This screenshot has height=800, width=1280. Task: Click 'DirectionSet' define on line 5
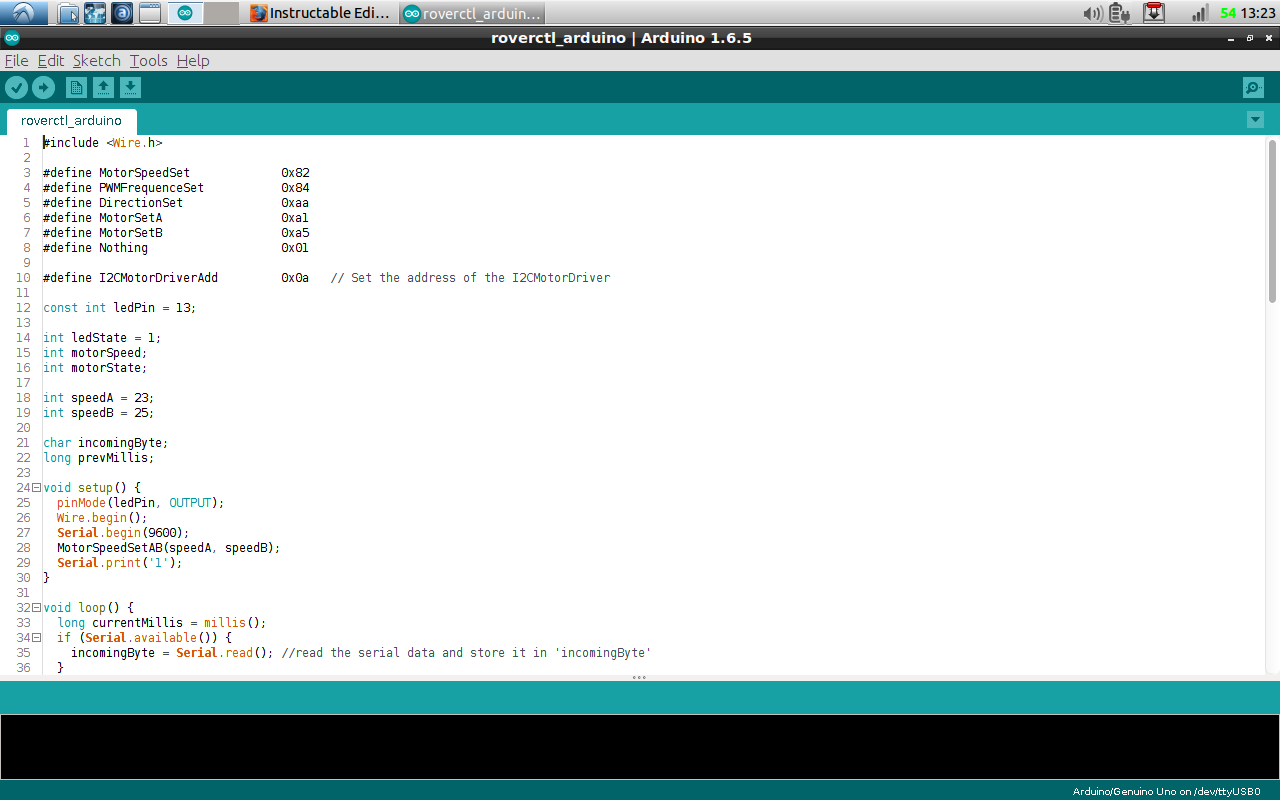click(x=141, y=203)
